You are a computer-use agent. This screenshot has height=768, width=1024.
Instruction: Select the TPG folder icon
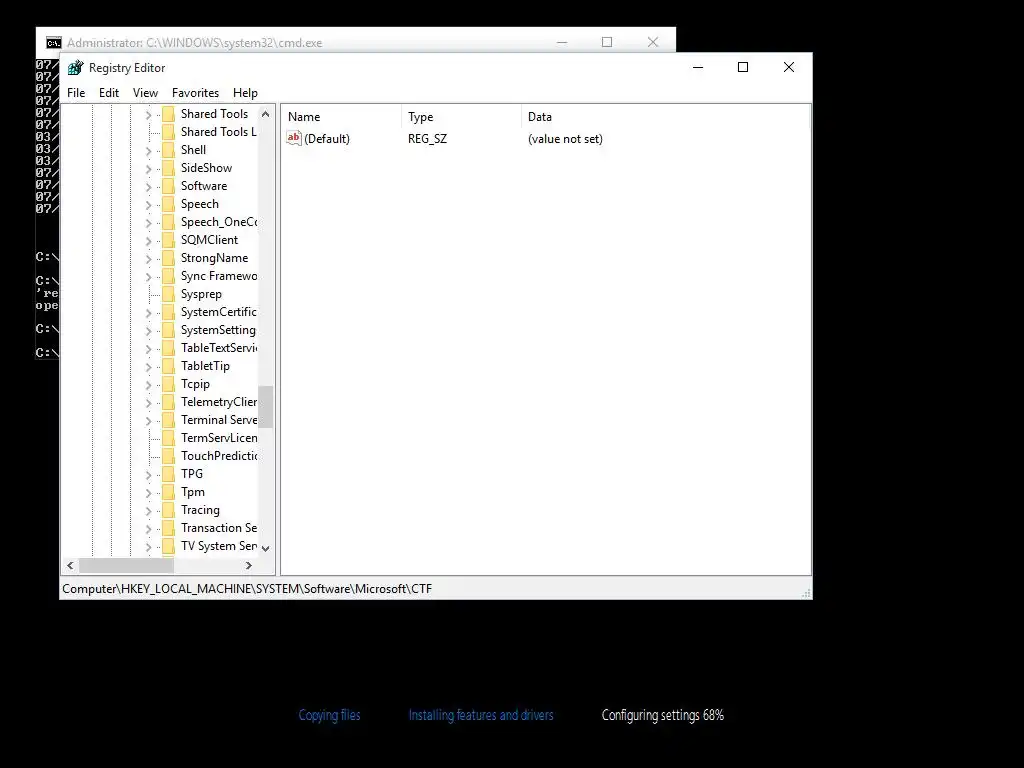(x=168, y=474)
